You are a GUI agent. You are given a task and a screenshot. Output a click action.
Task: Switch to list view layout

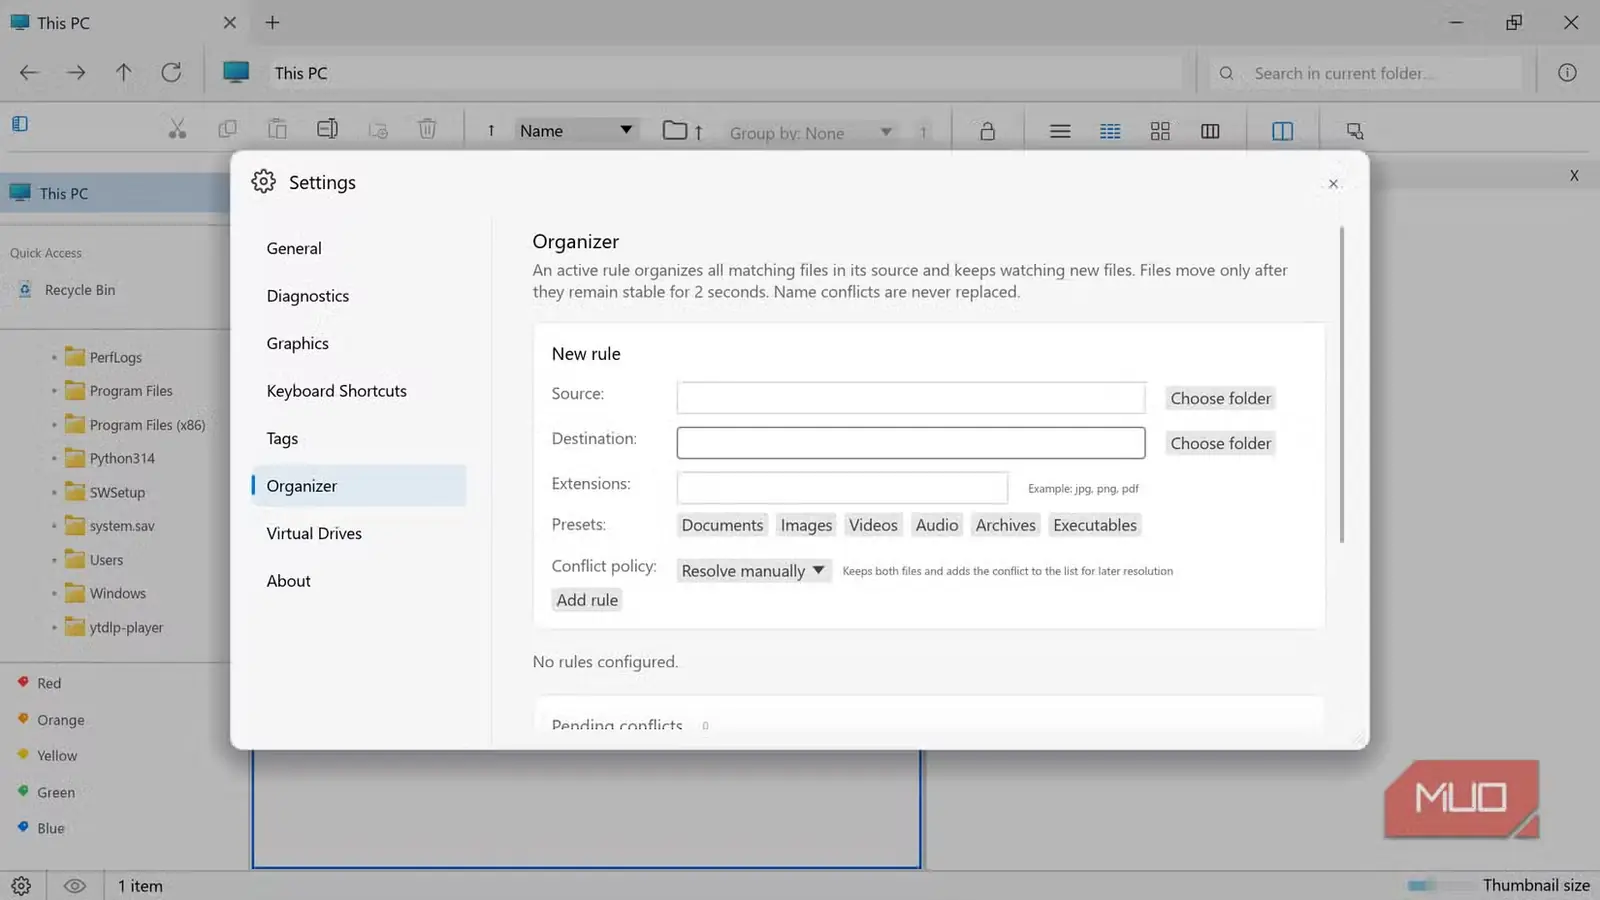[x=1060, y=131]
